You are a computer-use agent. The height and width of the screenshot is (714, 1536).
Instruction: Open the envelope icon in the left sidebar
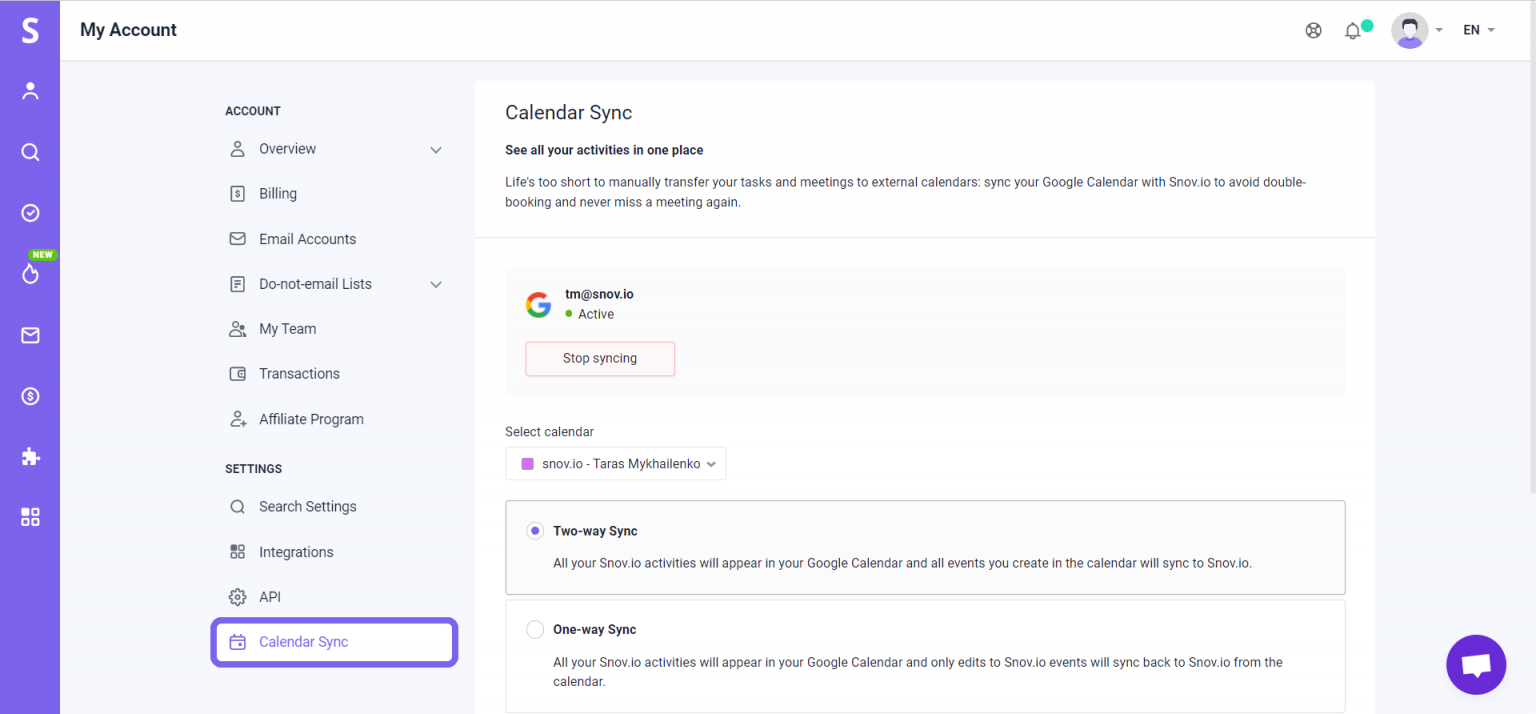[30, 335]
